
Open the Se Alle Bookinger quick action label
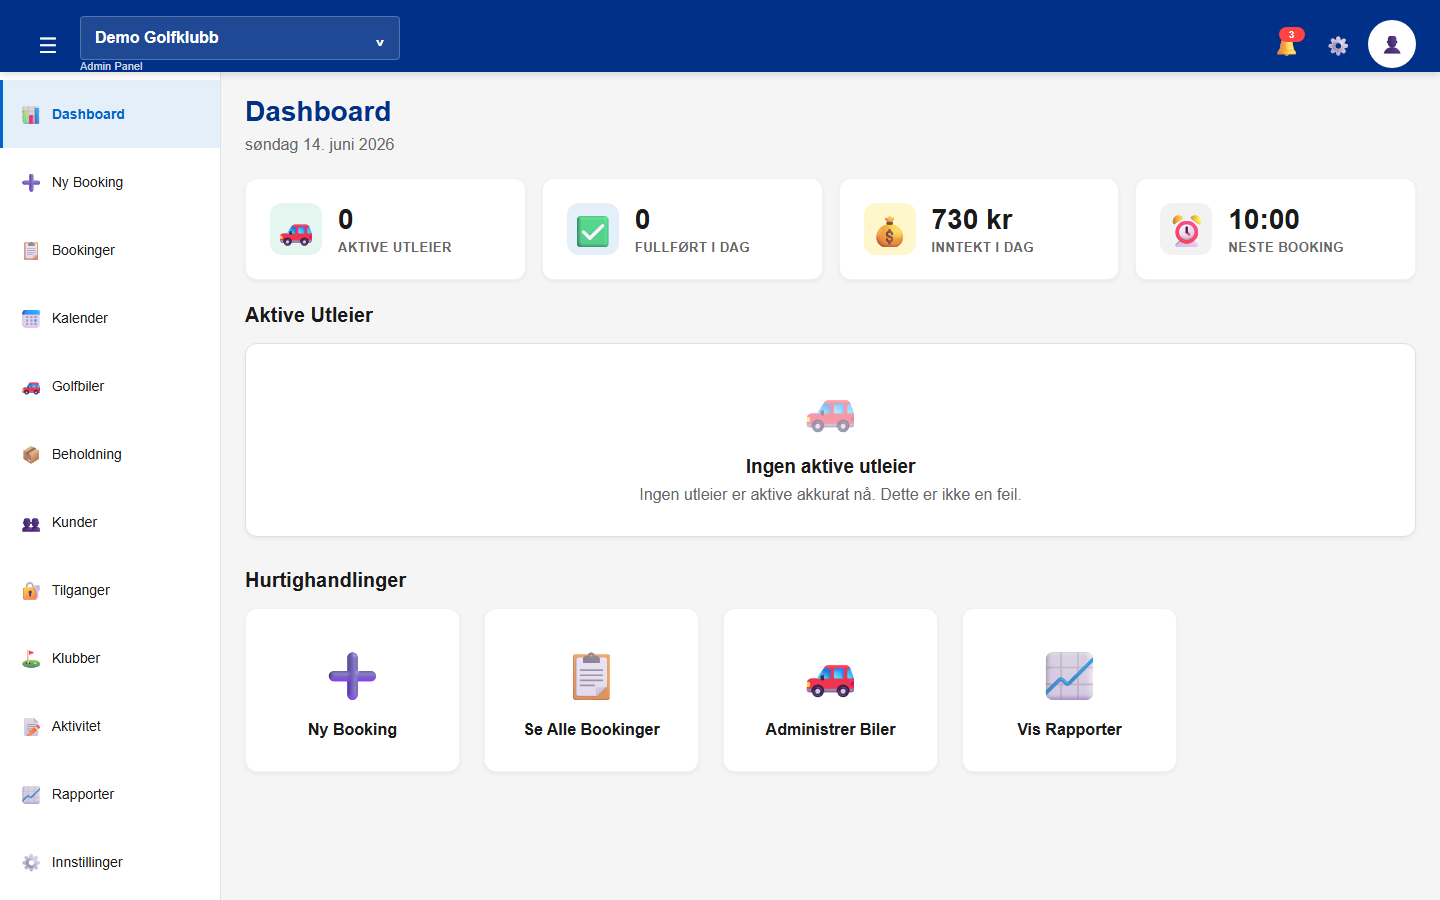click(592, 729)
